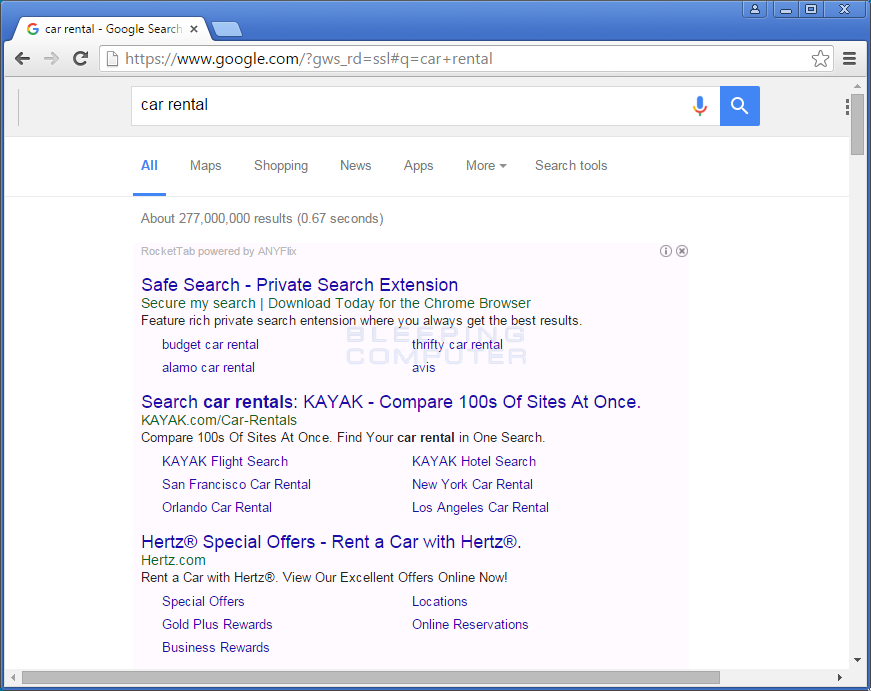Open the budget car rental sitelink
The width and height of the screenshot is (871, 691).
pos(211,344)
